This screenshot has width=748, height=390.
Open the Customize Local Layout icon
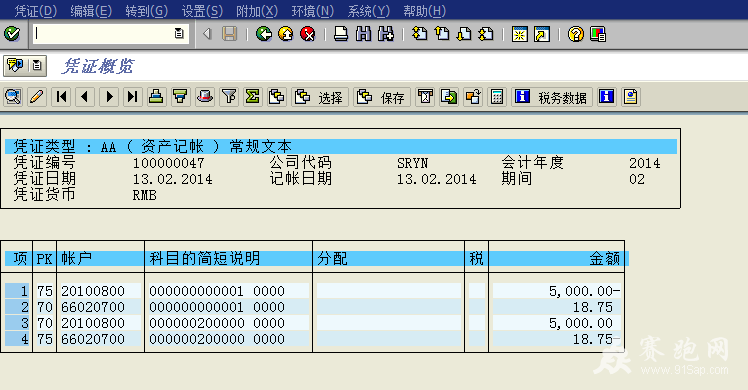pyautogui.click(x=598, y=34)
